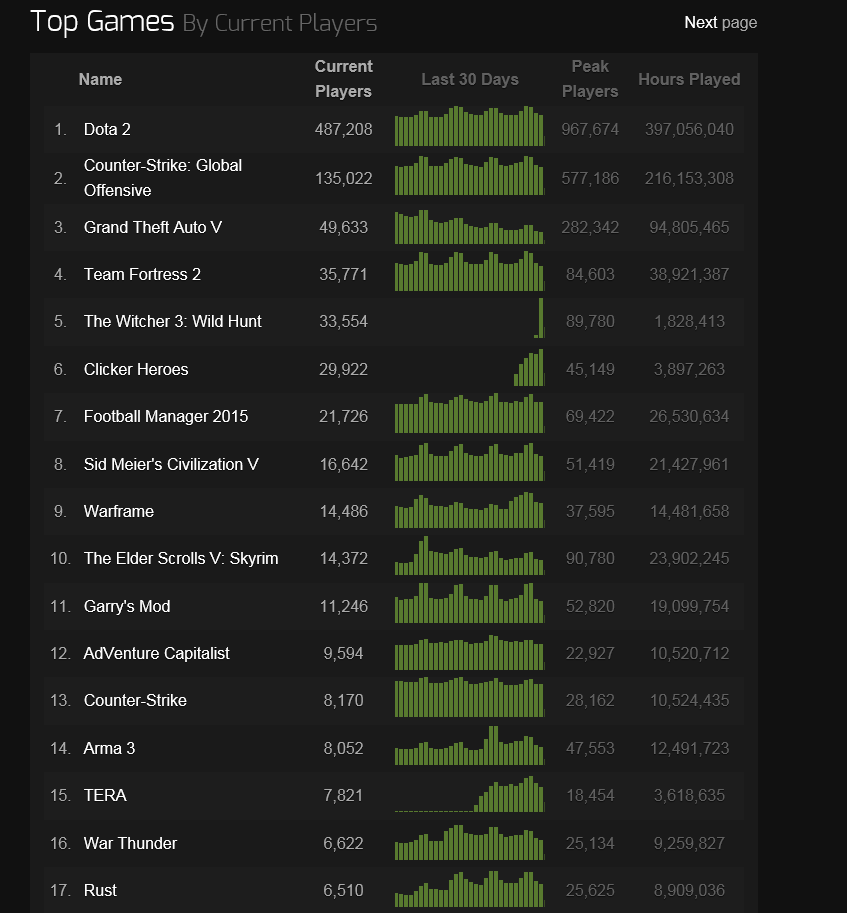Click the Warframe 30-day chart

[469, 510]
